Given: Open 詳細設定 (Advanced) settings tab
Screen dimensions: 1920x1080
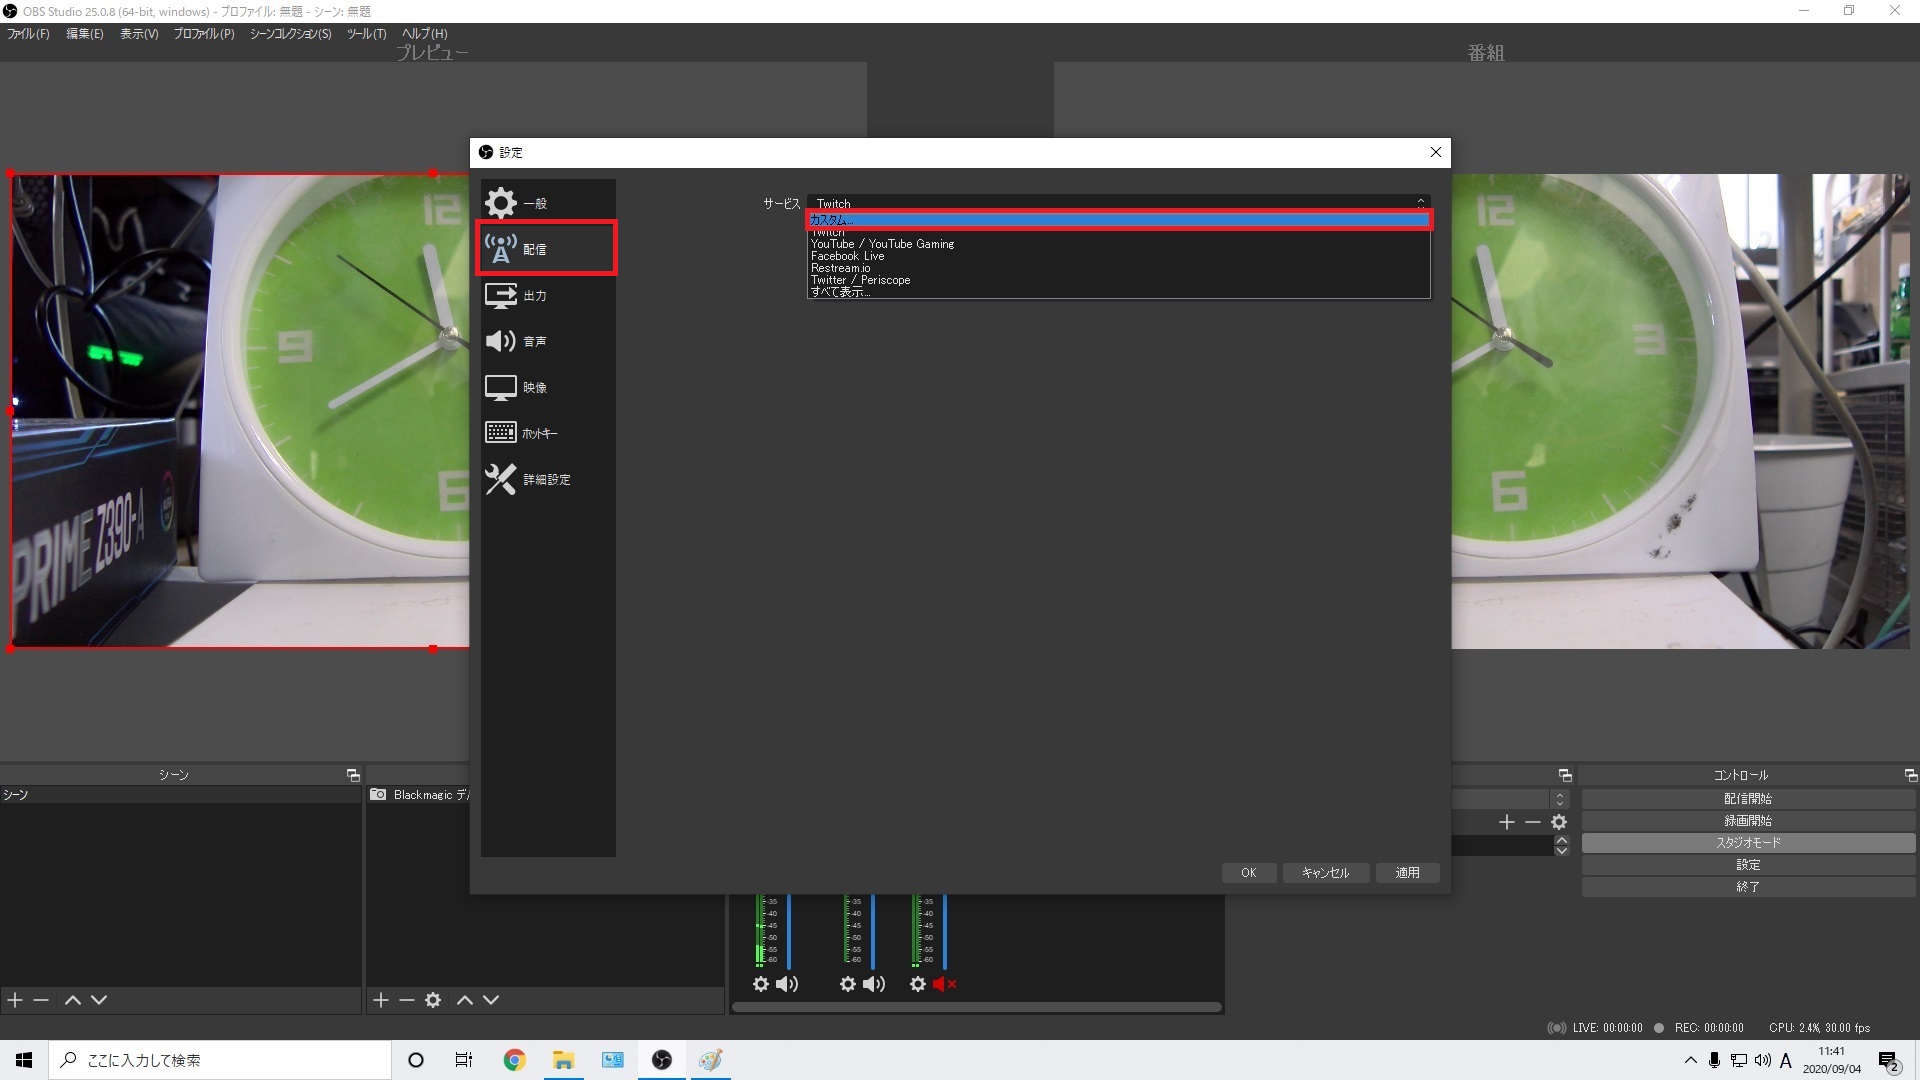Looking at the screenshot, I should [545, 479].
